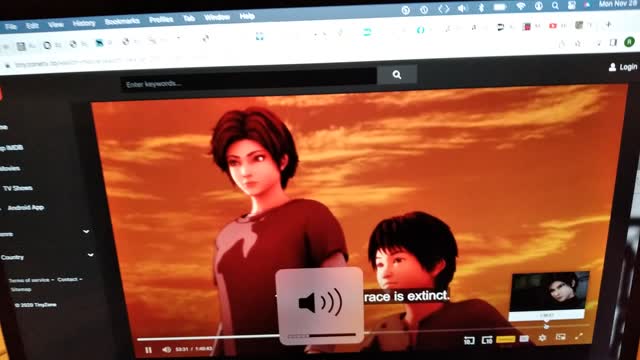This screenshot has width=640, height=360.
Task: Click the date and time in menu bar
Action: tap(618, 4)
